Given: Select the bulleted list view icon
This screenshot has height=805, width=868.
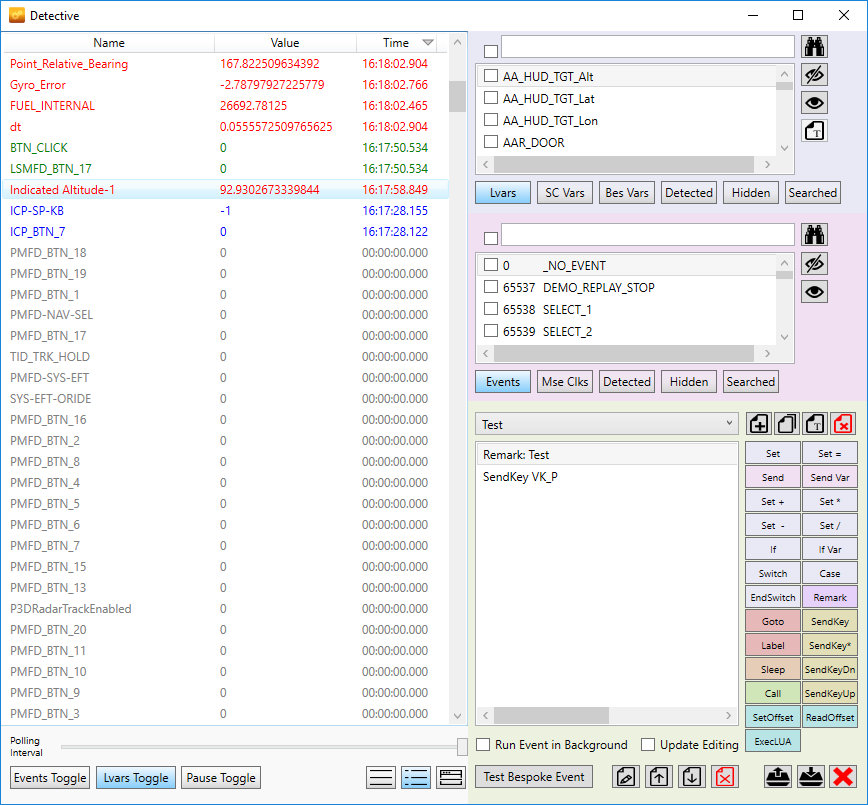Looking at the screenshot, I should (416, 778).
